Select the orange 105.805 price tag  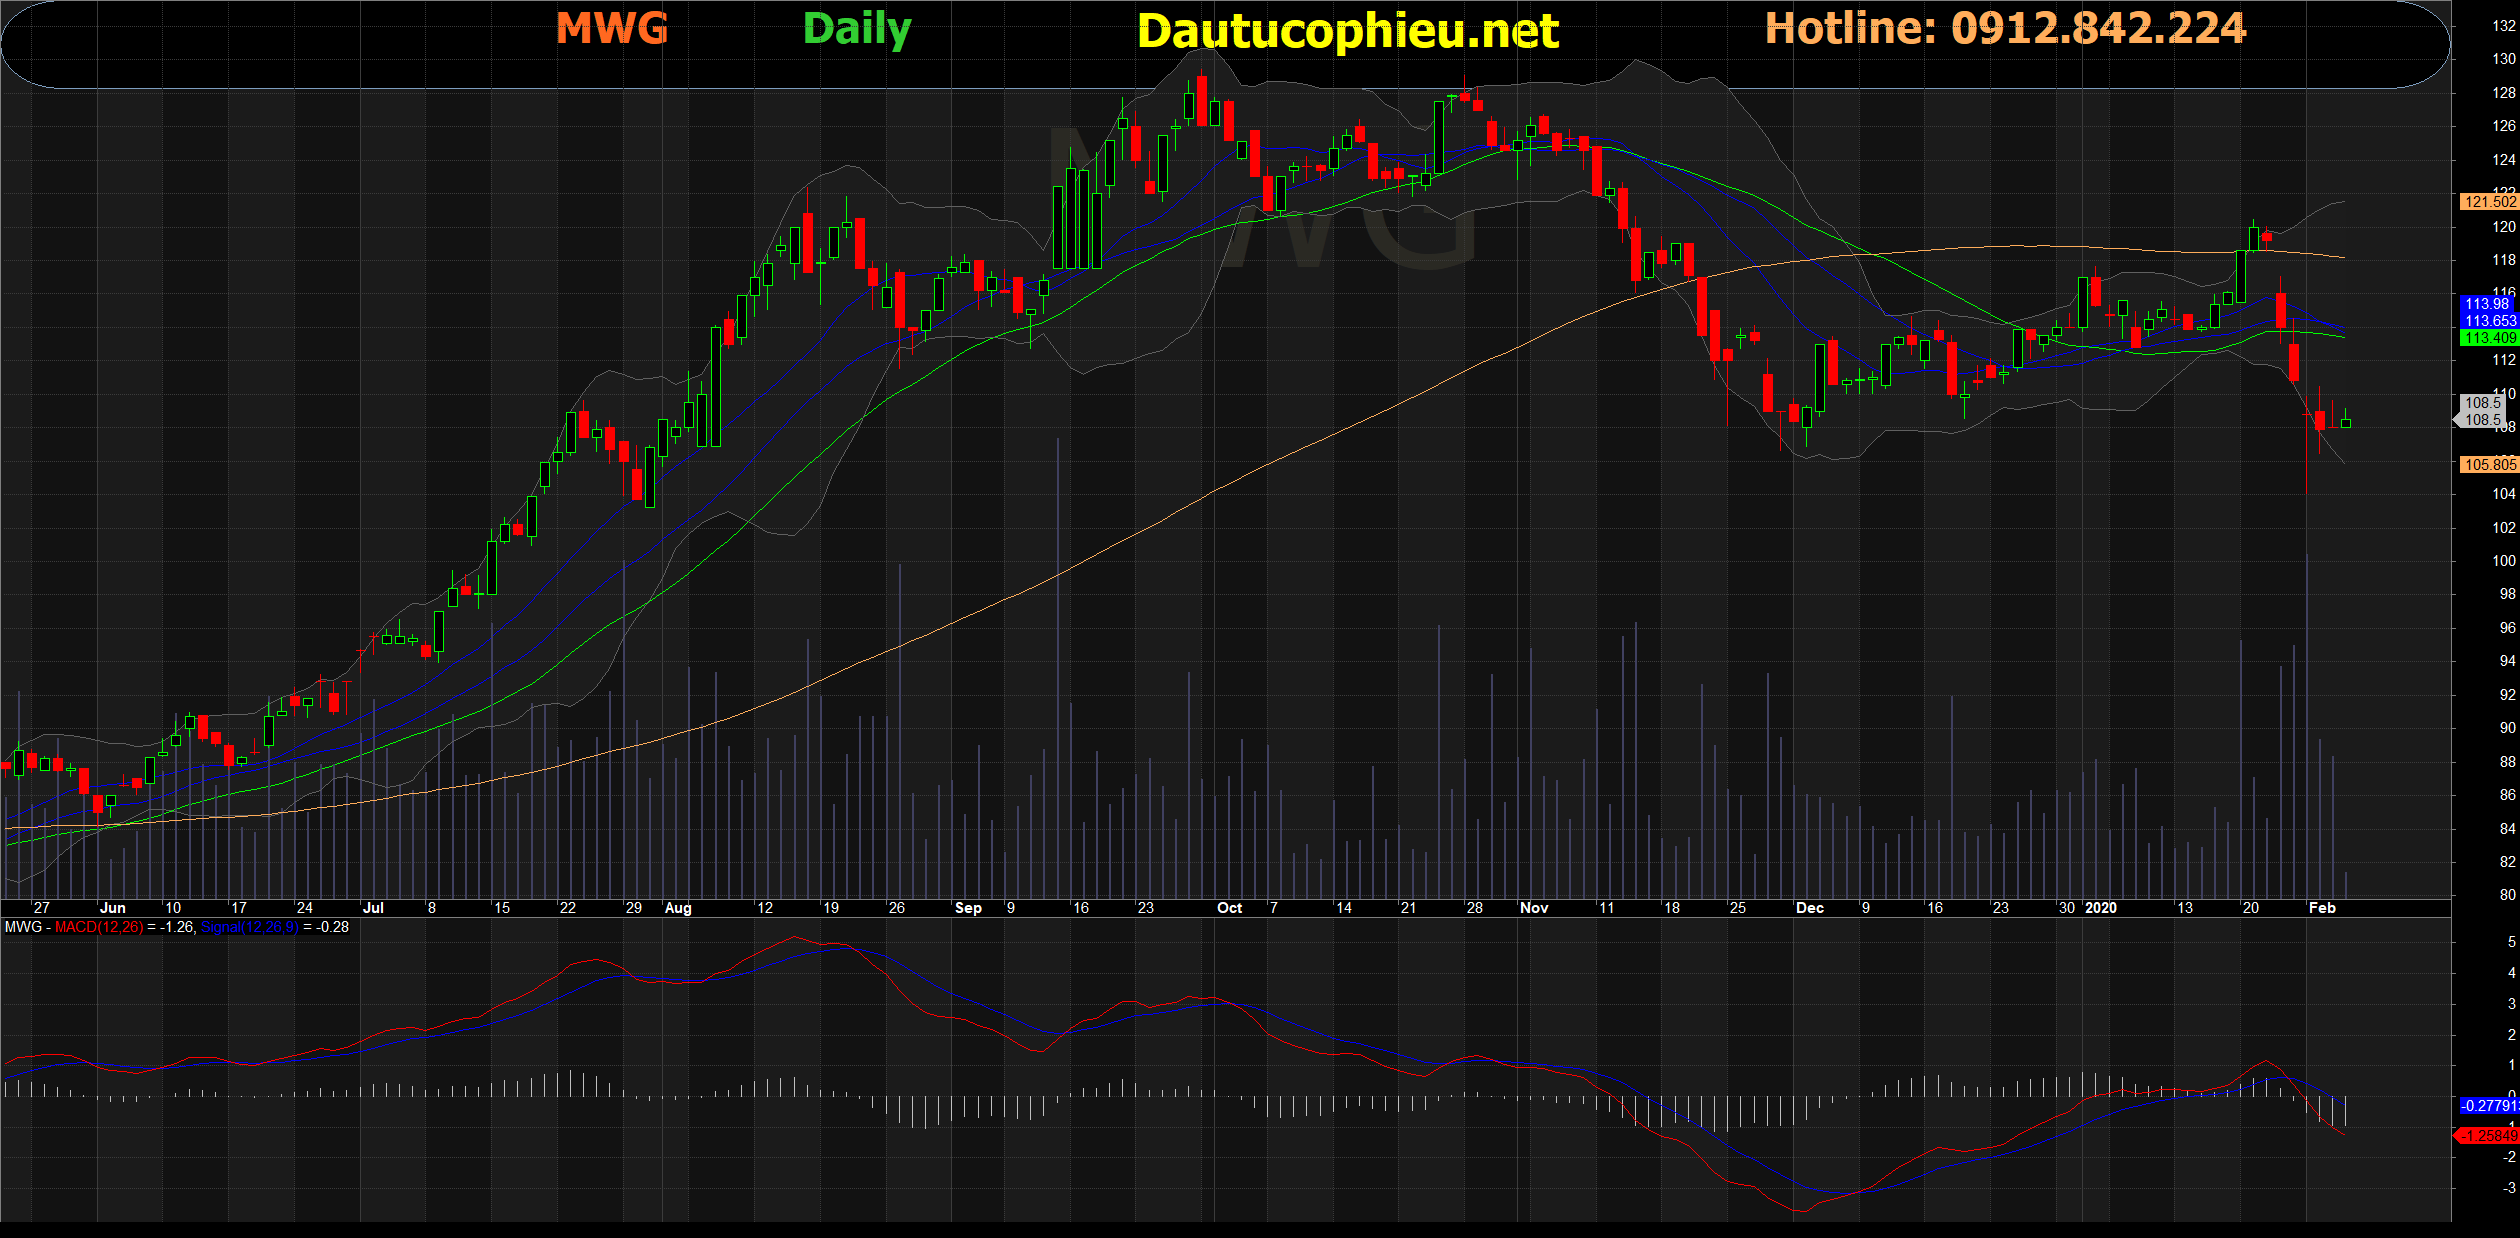point(2488,465)
